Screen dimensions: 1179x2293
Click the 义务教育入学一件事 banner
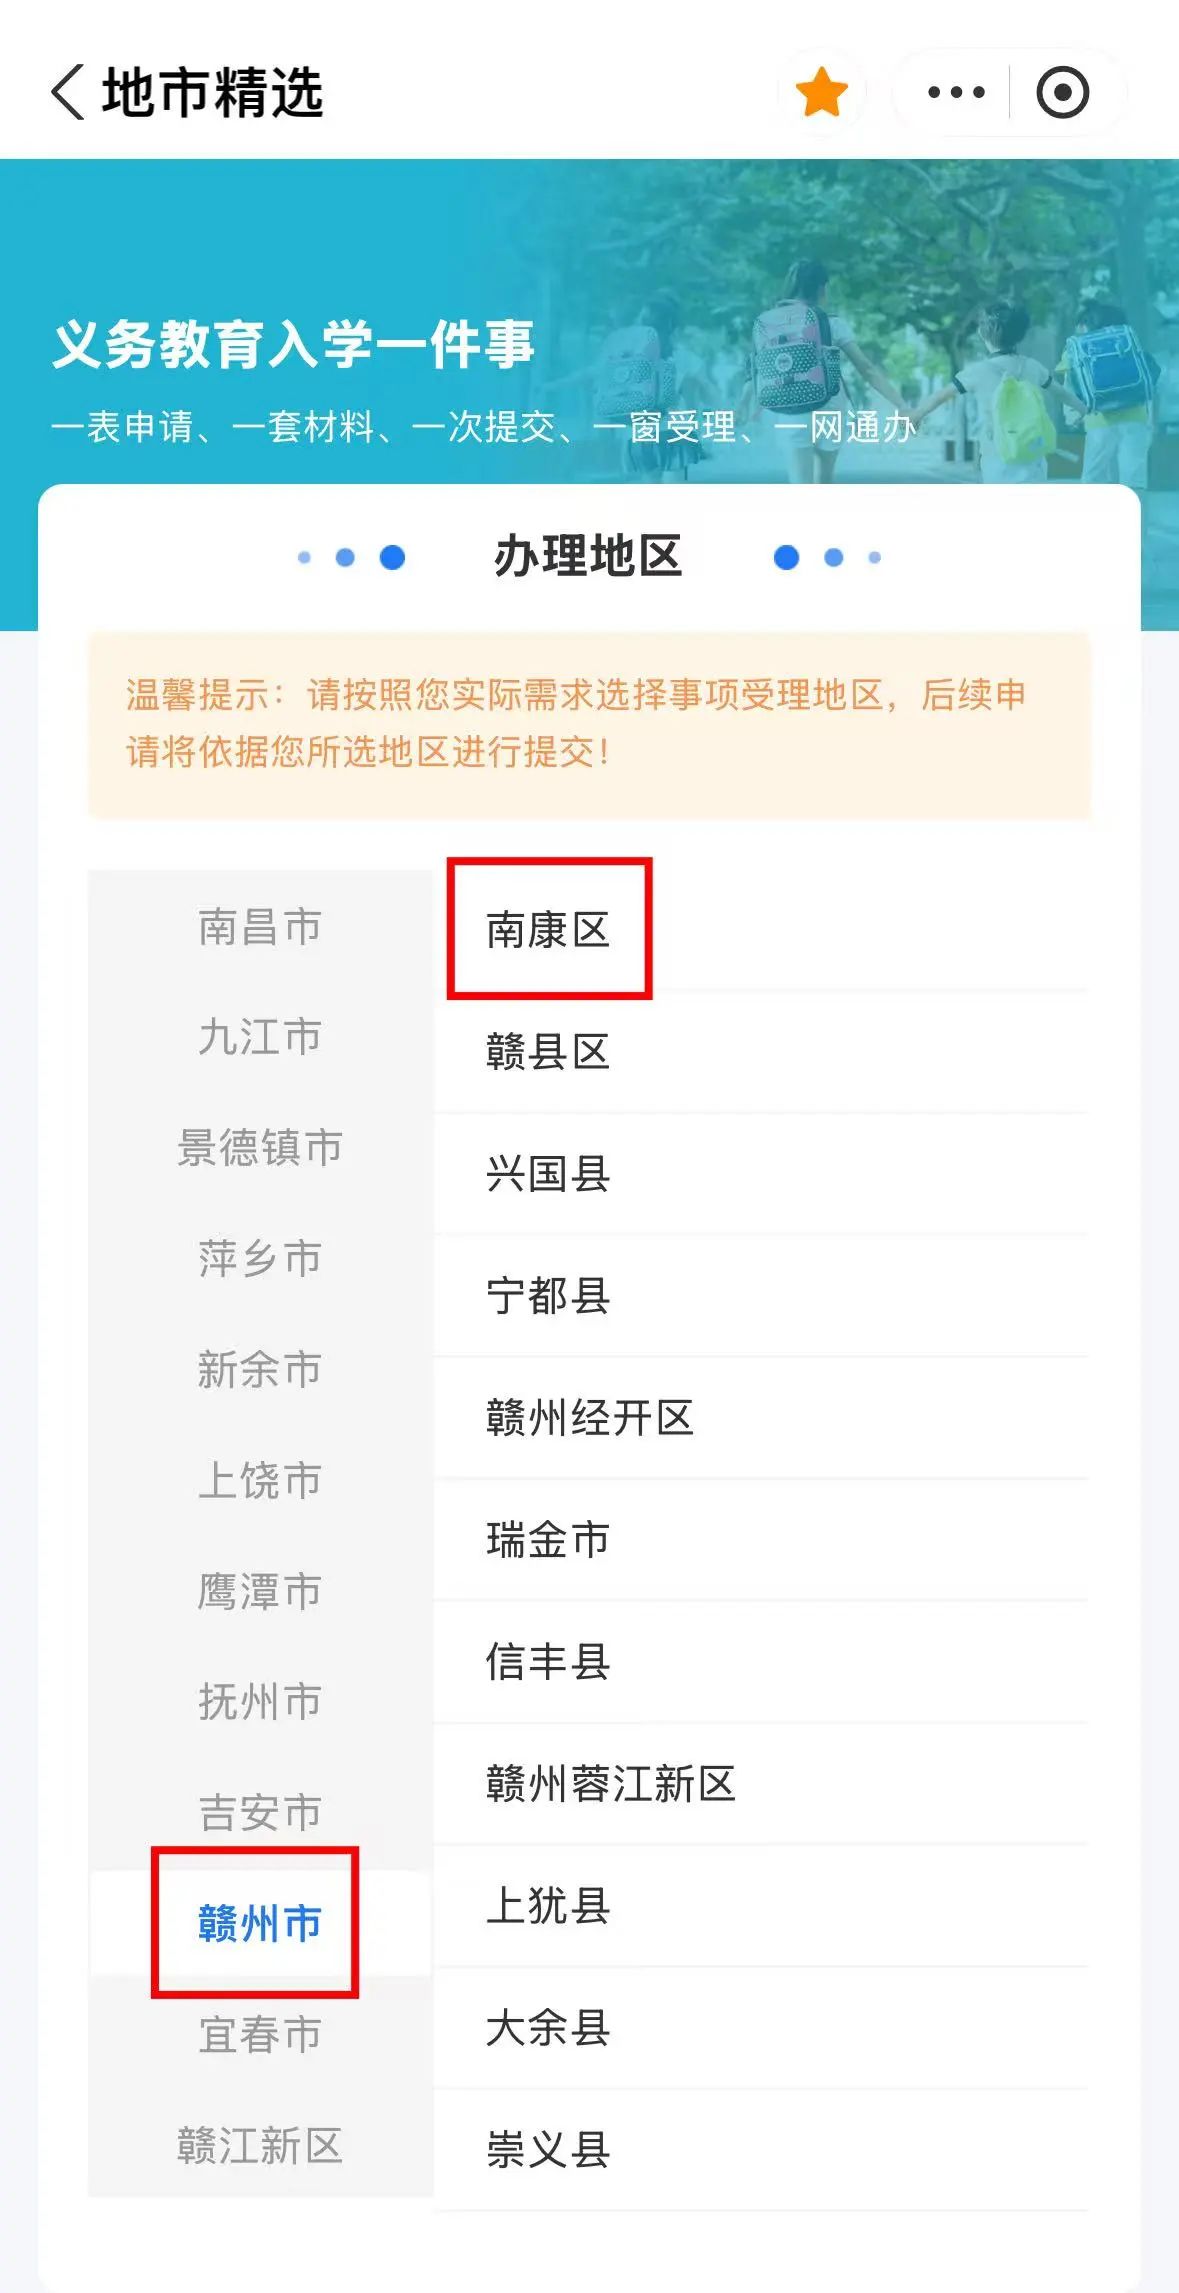click(x=292, y=345)
